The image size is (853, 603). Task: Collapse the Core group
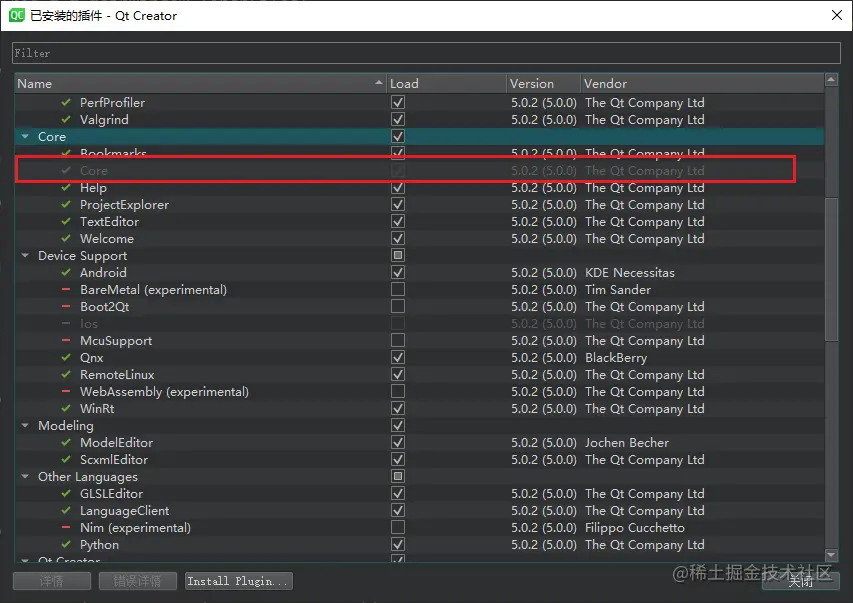tap(25, 137)
